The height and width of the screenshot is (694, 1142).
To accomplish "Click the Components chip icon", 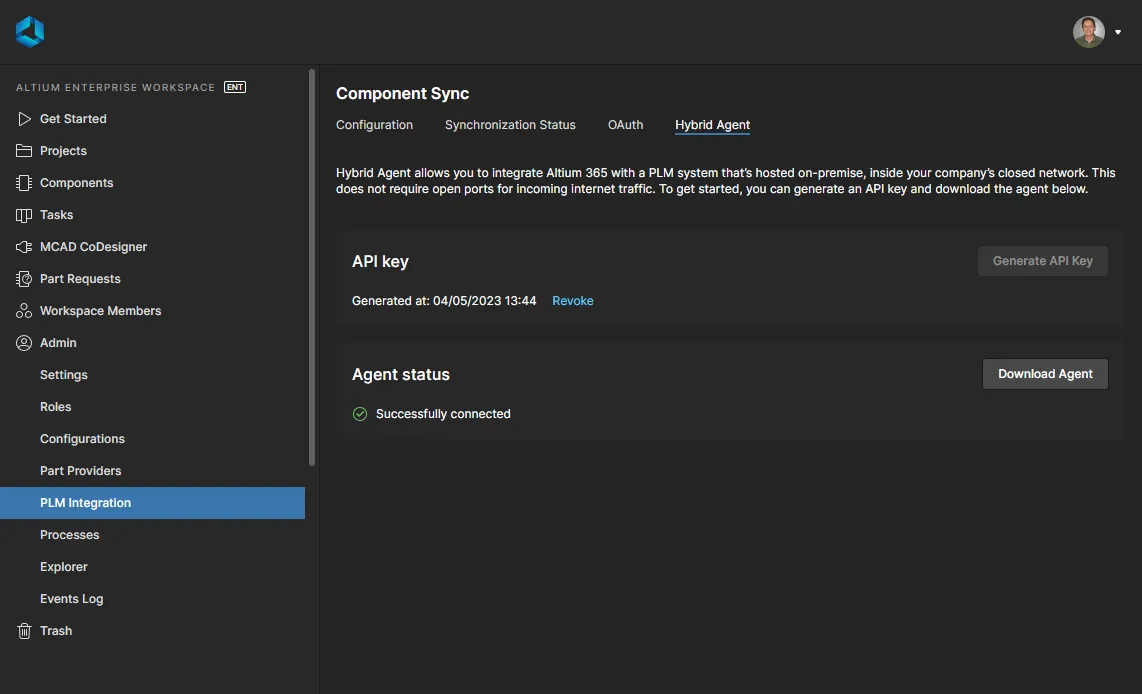I will 24,183.
